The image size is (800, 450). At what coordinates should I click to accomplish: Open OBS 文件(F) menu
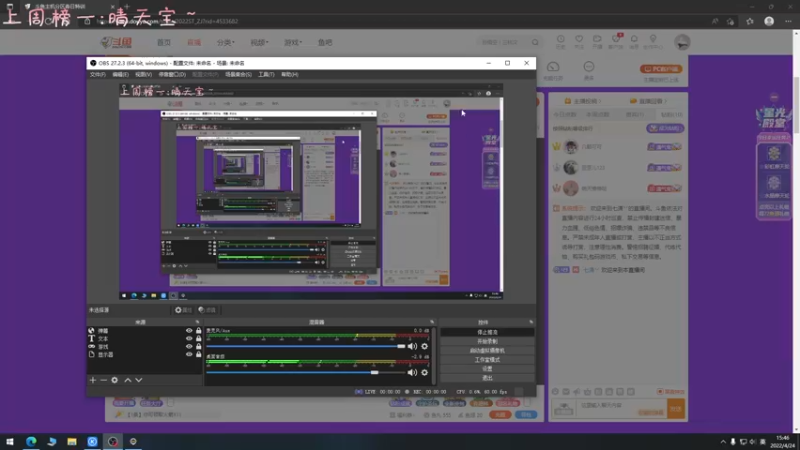(x=97, y=74)
